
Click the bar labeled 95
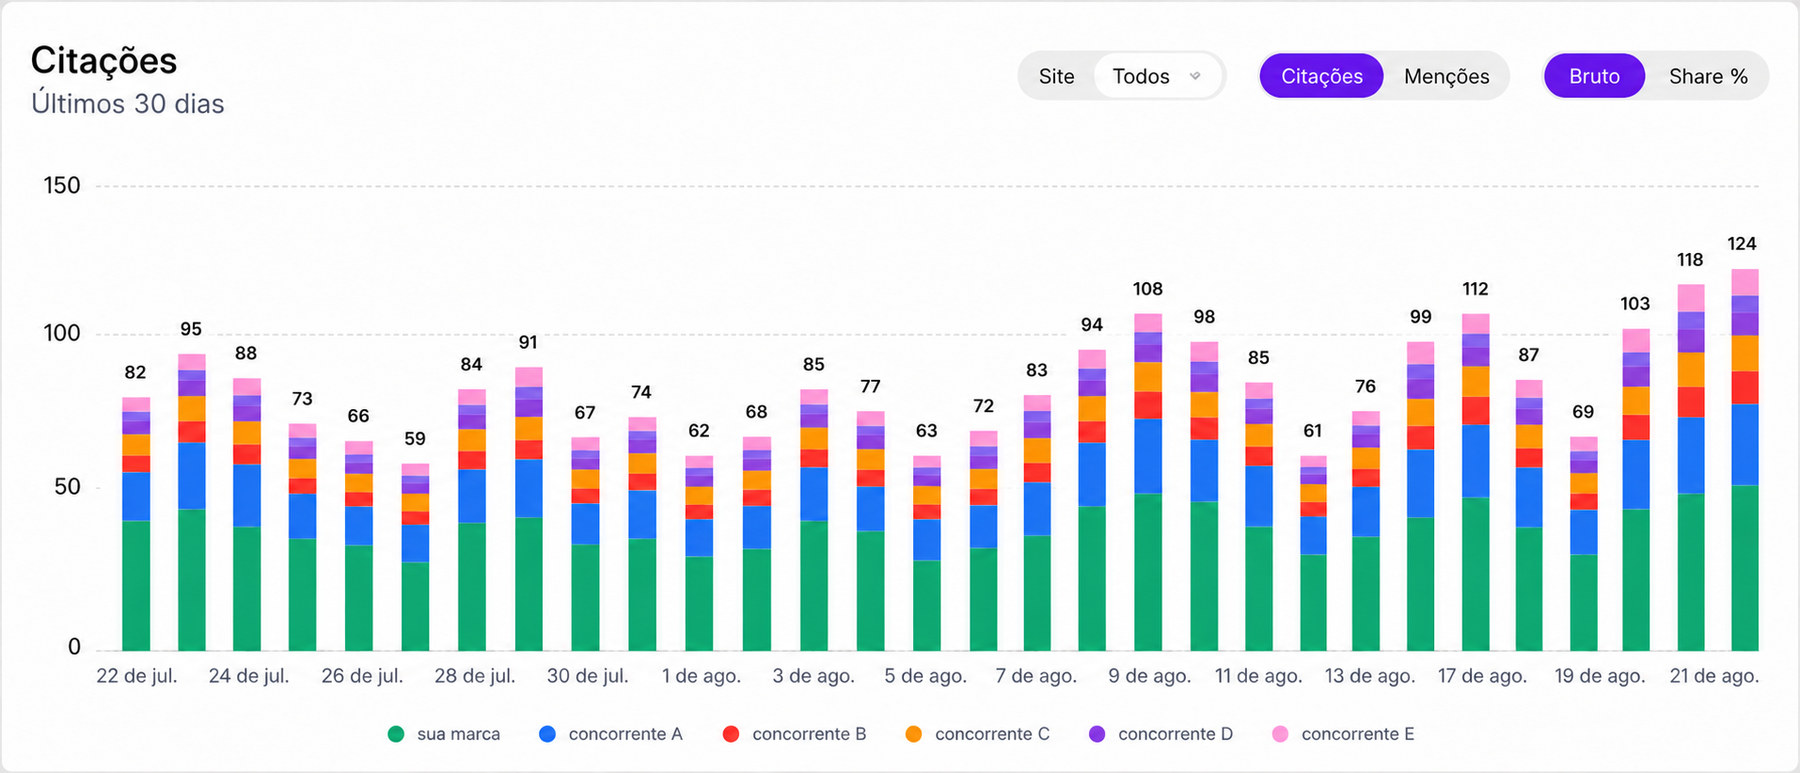[x=192, y=503]
